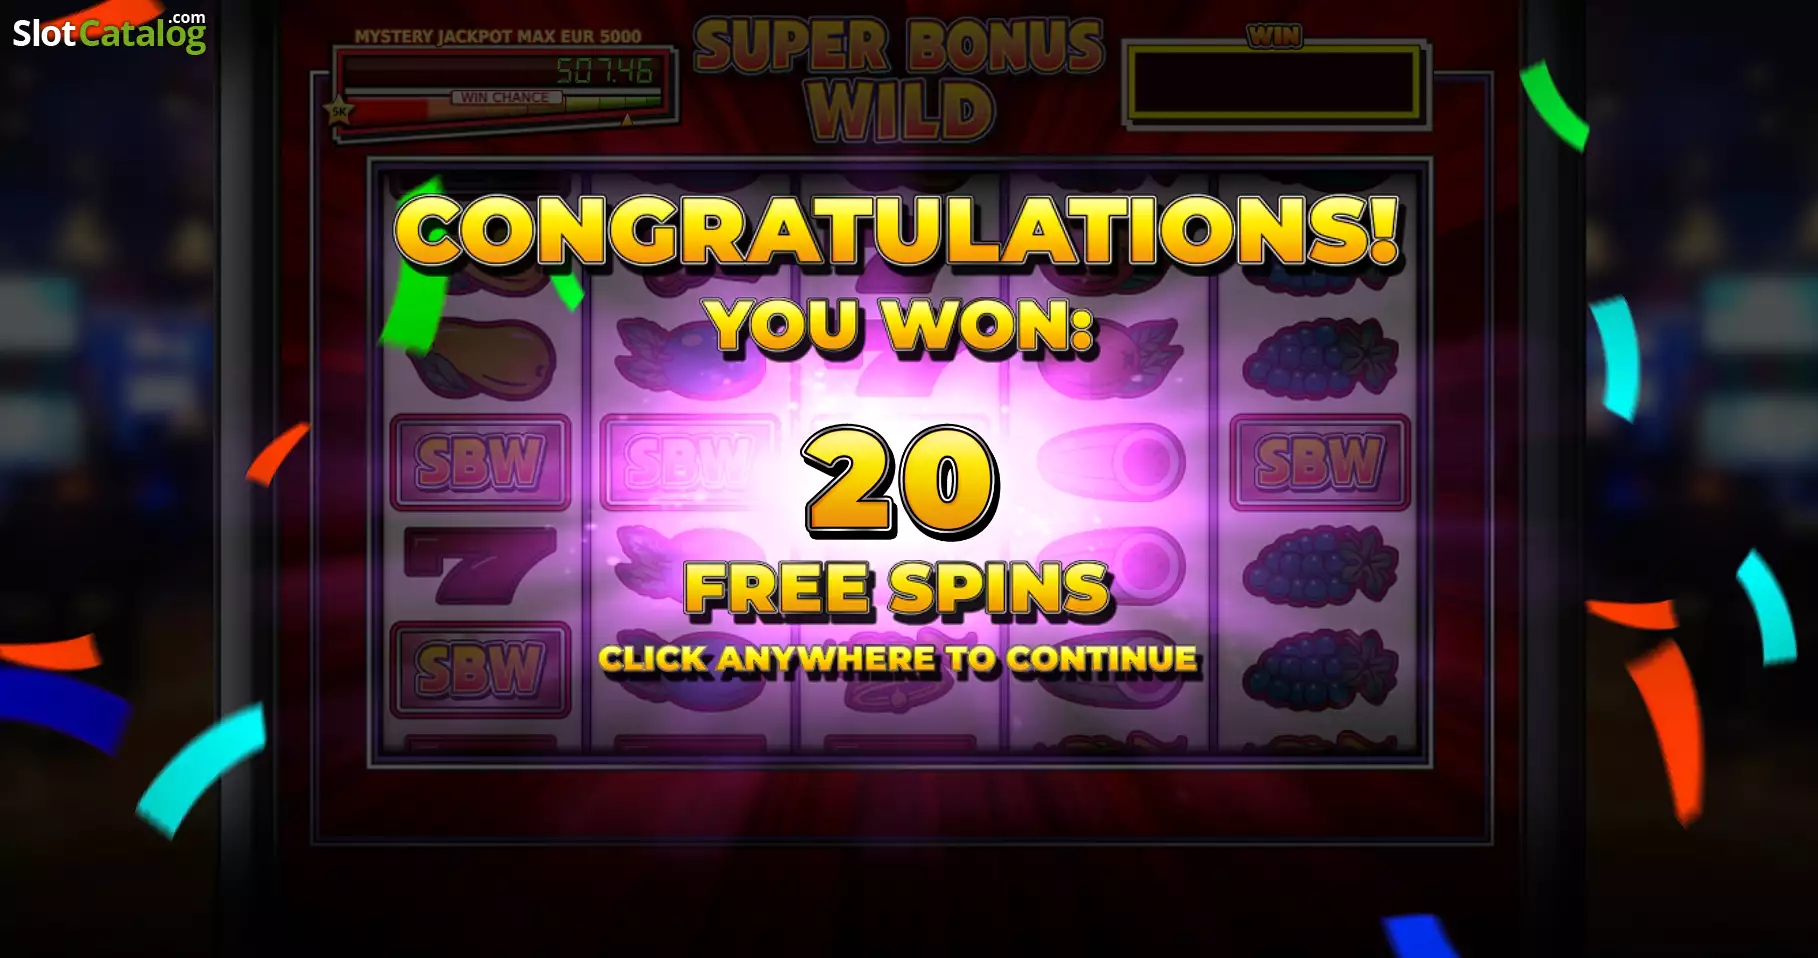Click the Congratulations banner text
The width and height of the screenshot is (1818, 958).
(x=897, y=232)
